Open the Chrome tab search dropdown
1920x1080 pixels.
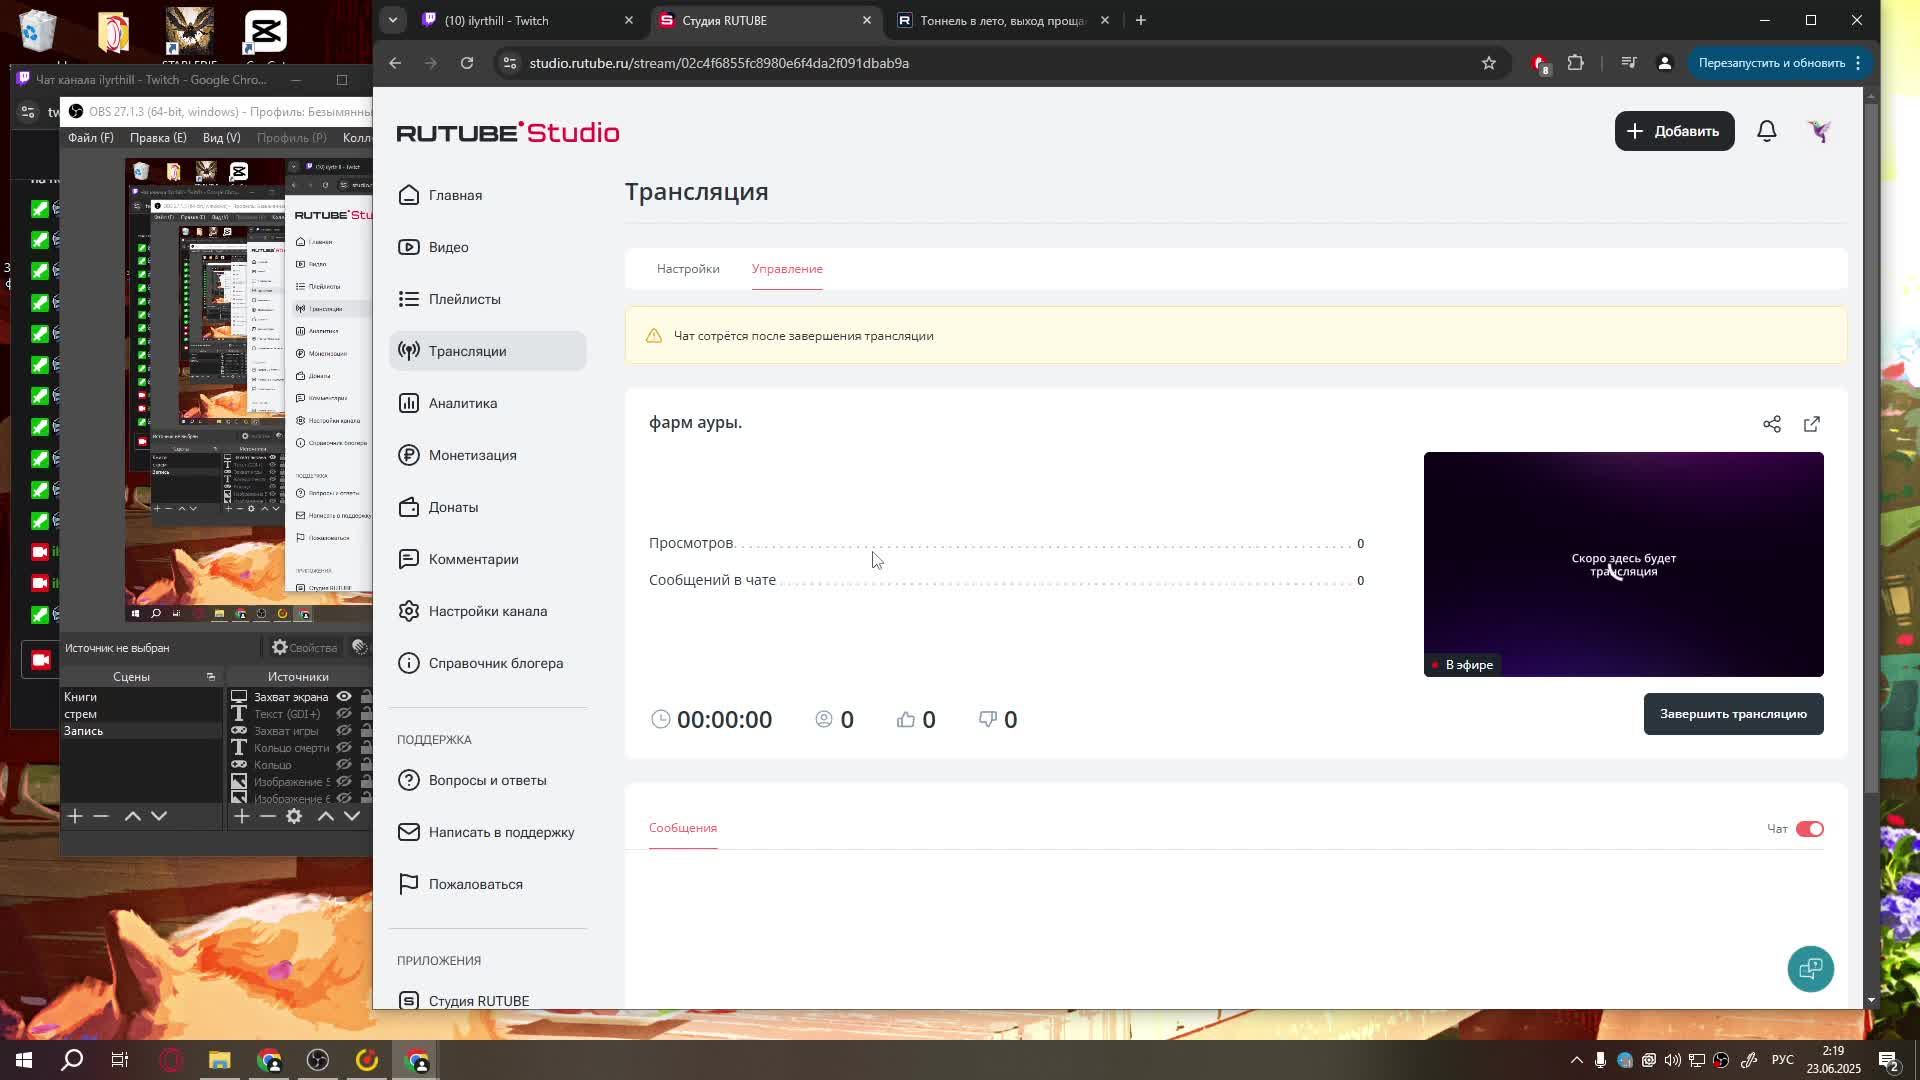point(393,20)
